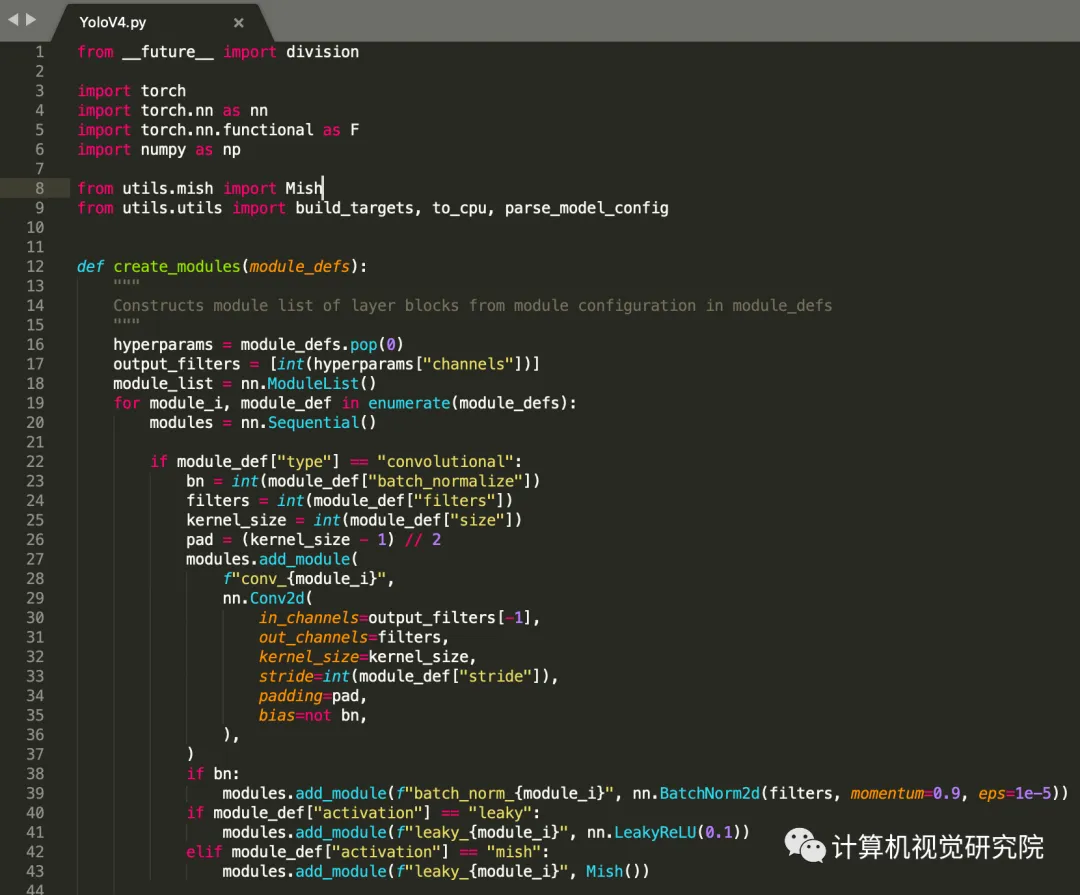Click 'enumerate' on line 19

click(409, 402)
